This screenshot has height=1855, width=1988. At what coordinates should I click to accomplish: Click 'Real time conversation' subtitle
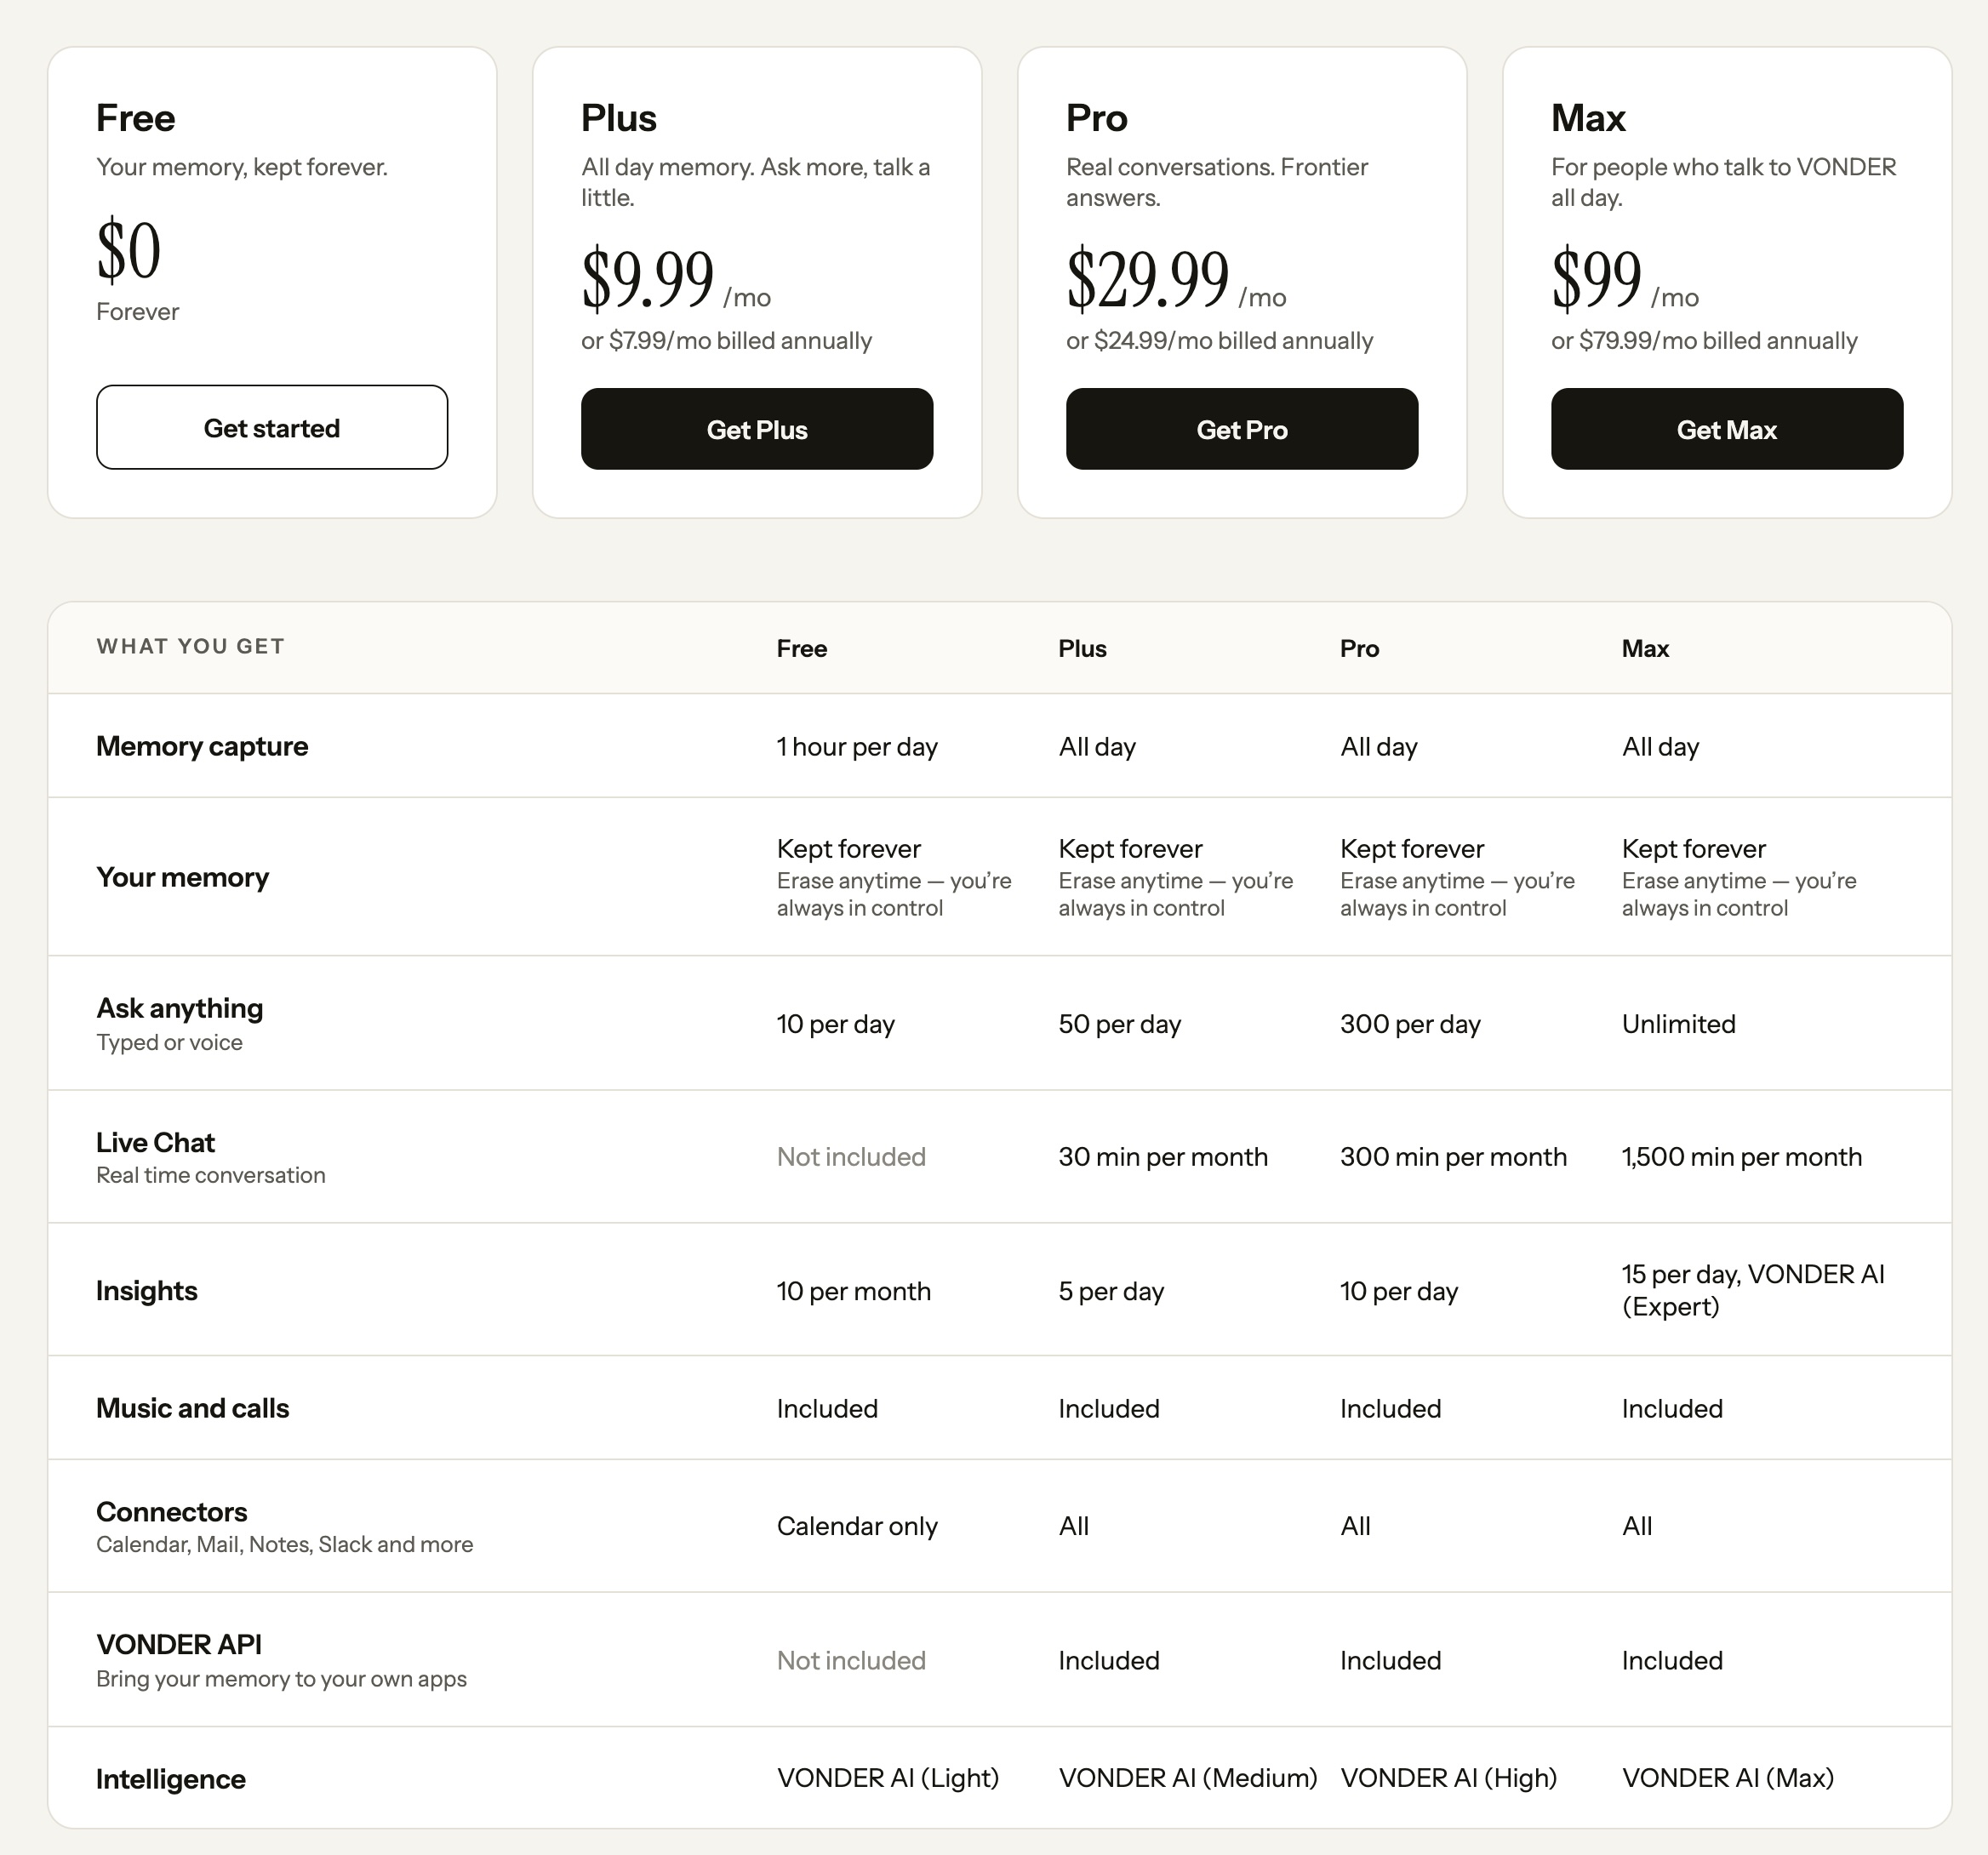tap(211, 1175)
